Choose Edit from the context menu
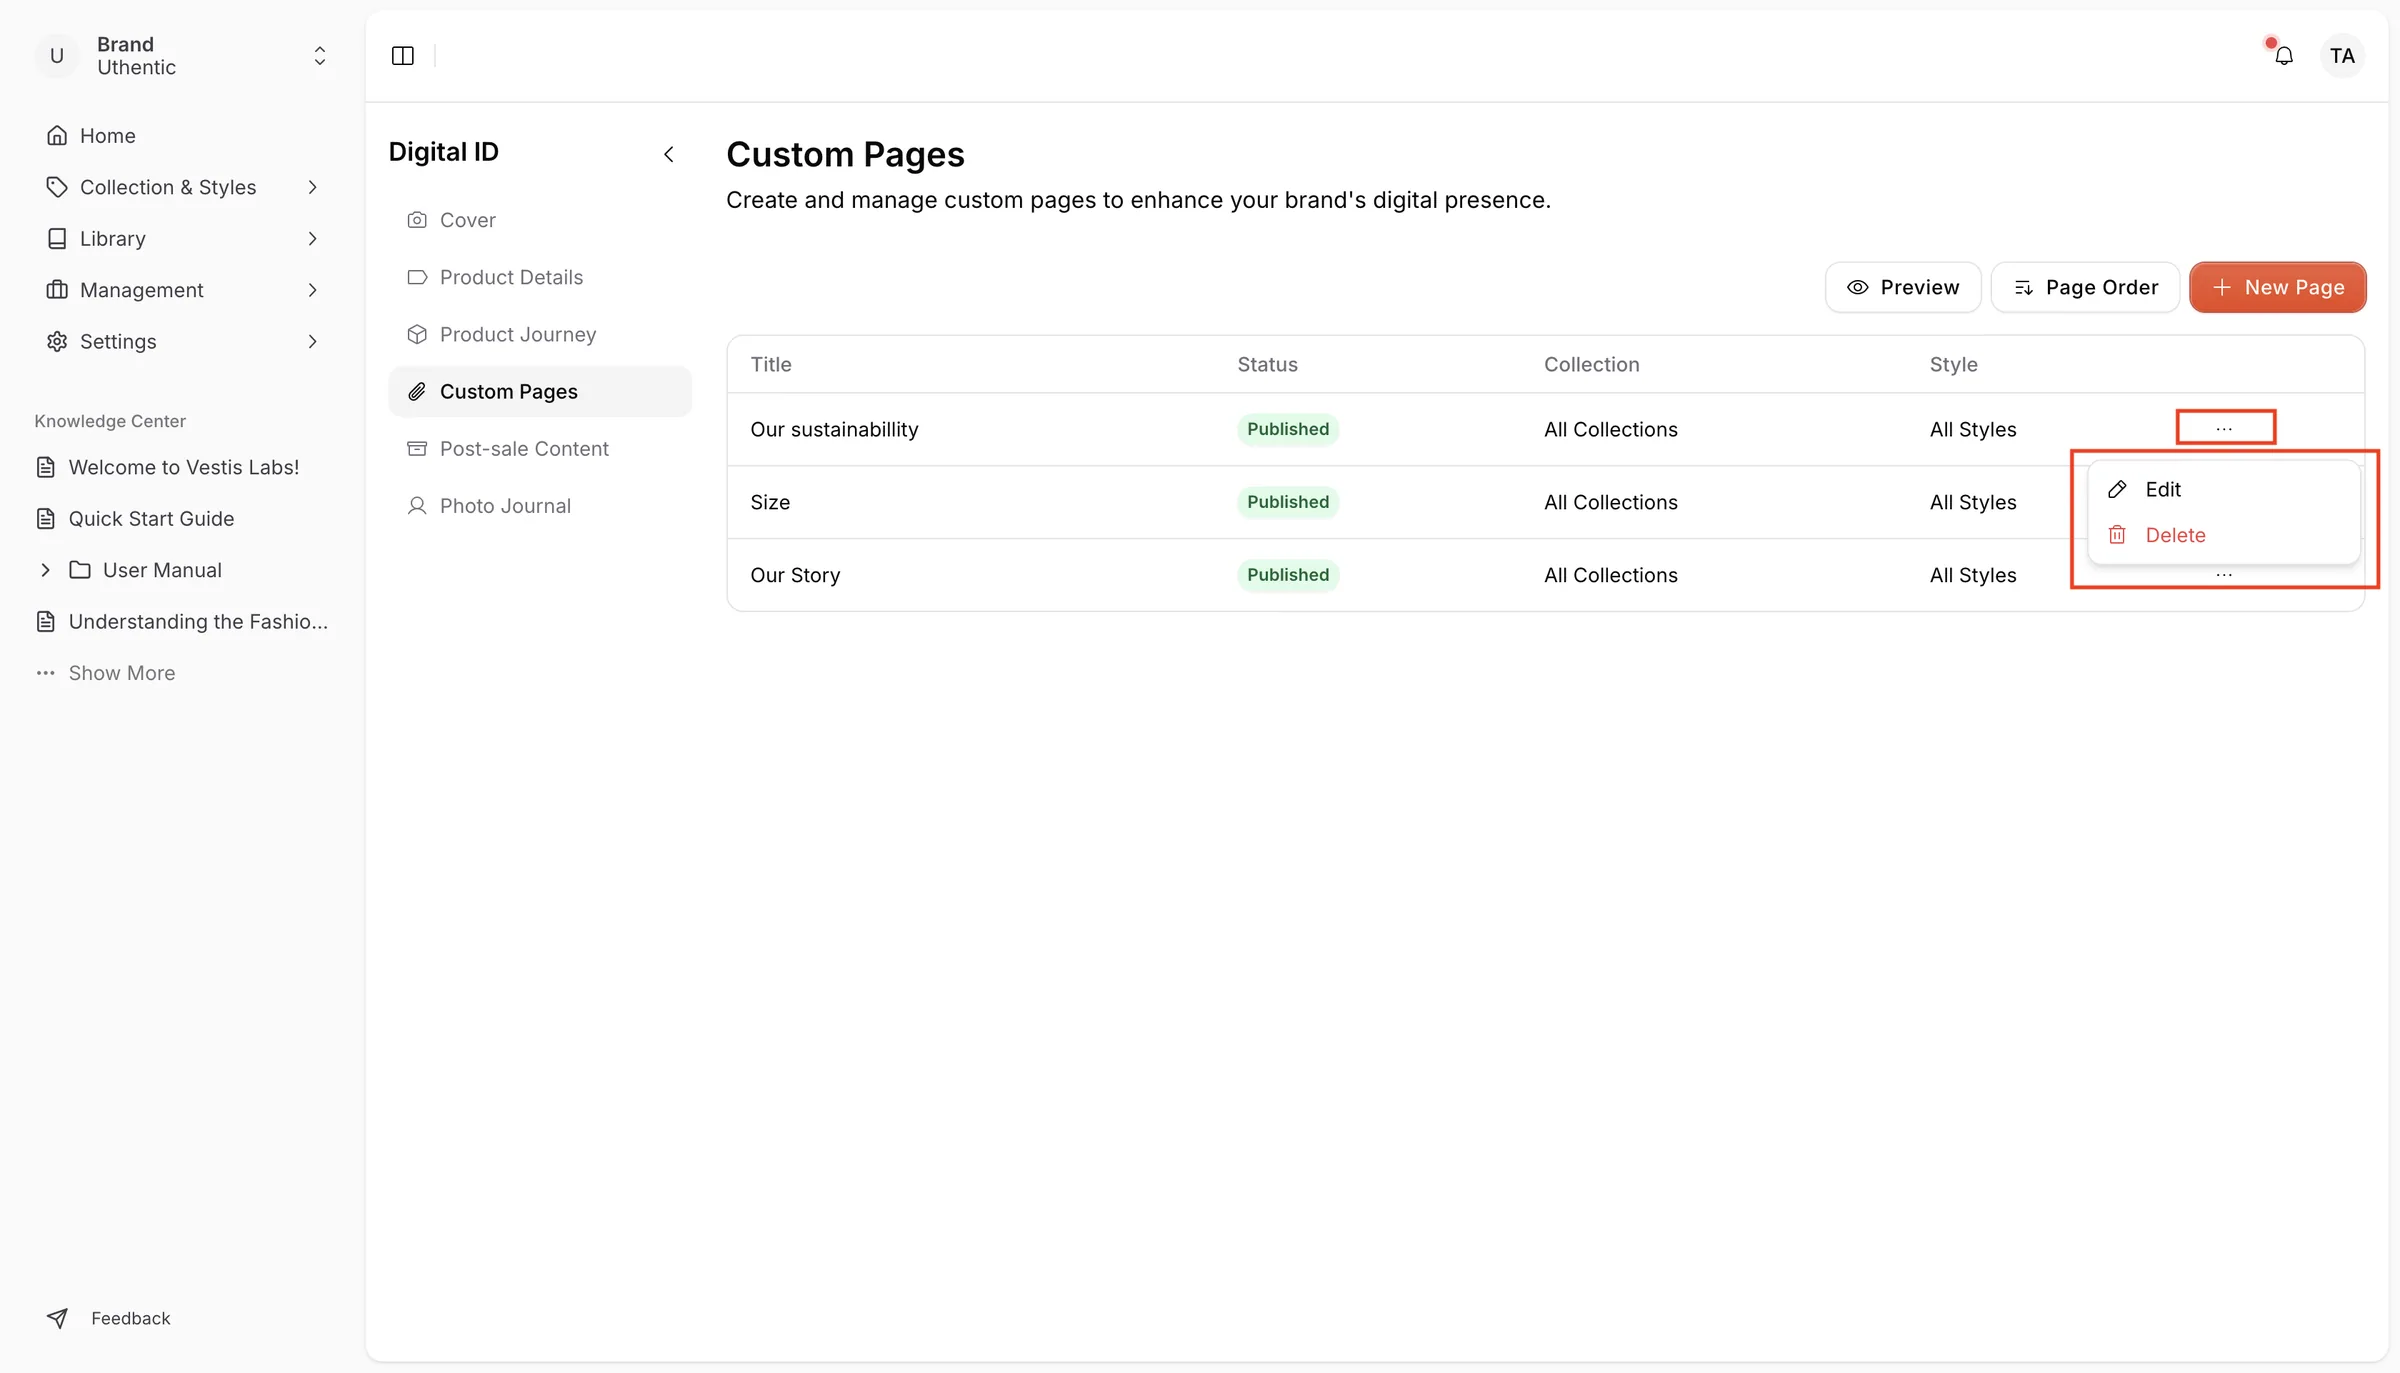This screenshot has width=2400, height=1373. coord(2224,489)
